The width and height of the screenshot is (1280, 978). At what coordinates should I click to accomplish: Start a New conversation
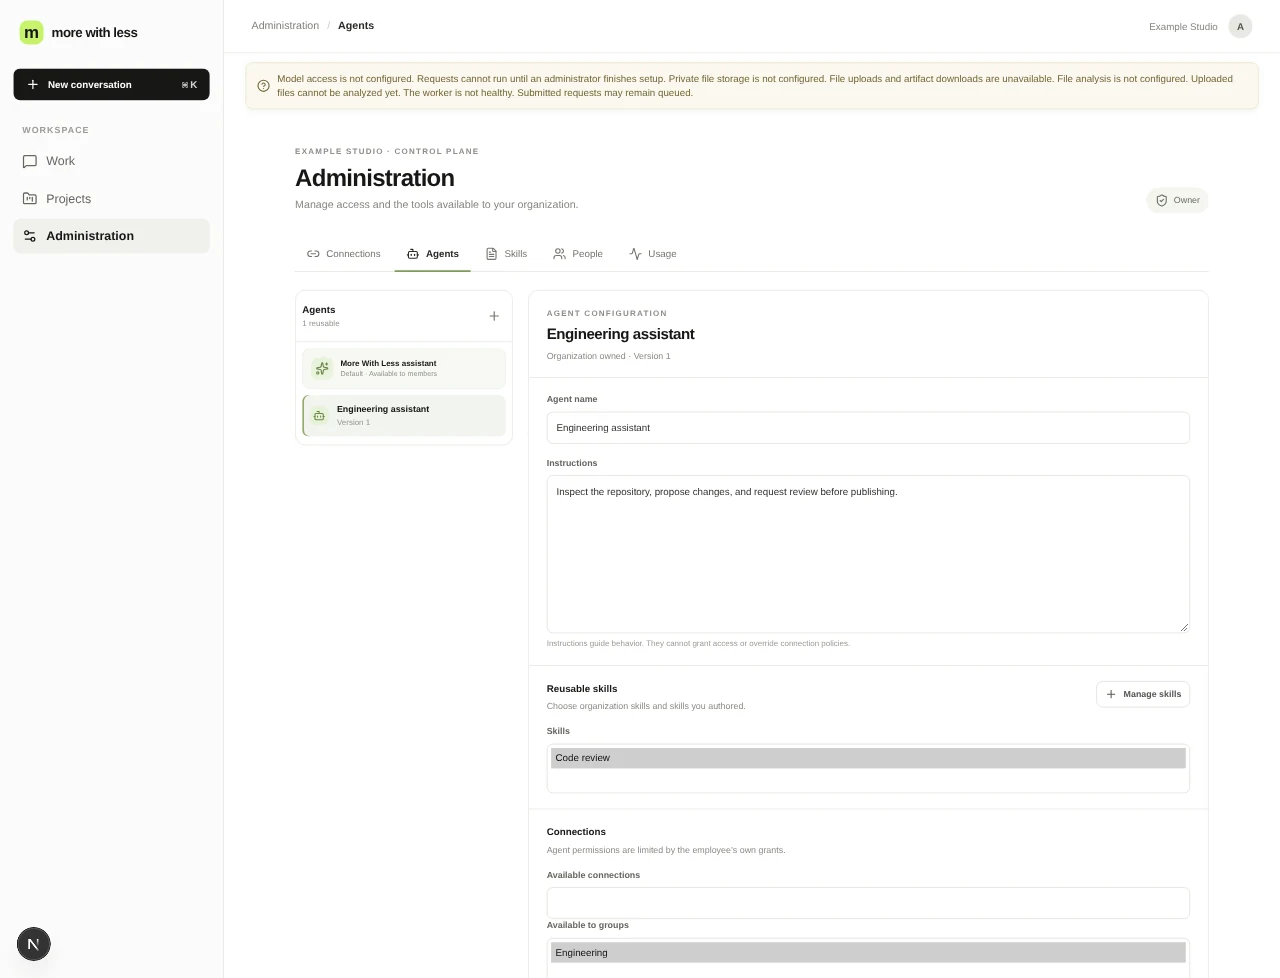click(x=111, y=85)
